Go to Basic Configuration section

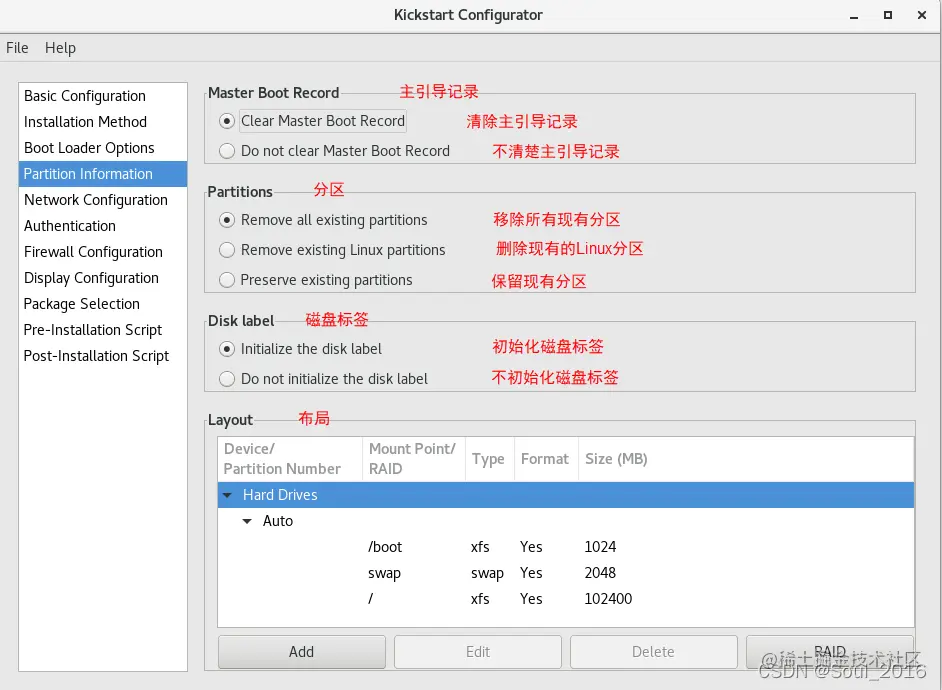103,96
